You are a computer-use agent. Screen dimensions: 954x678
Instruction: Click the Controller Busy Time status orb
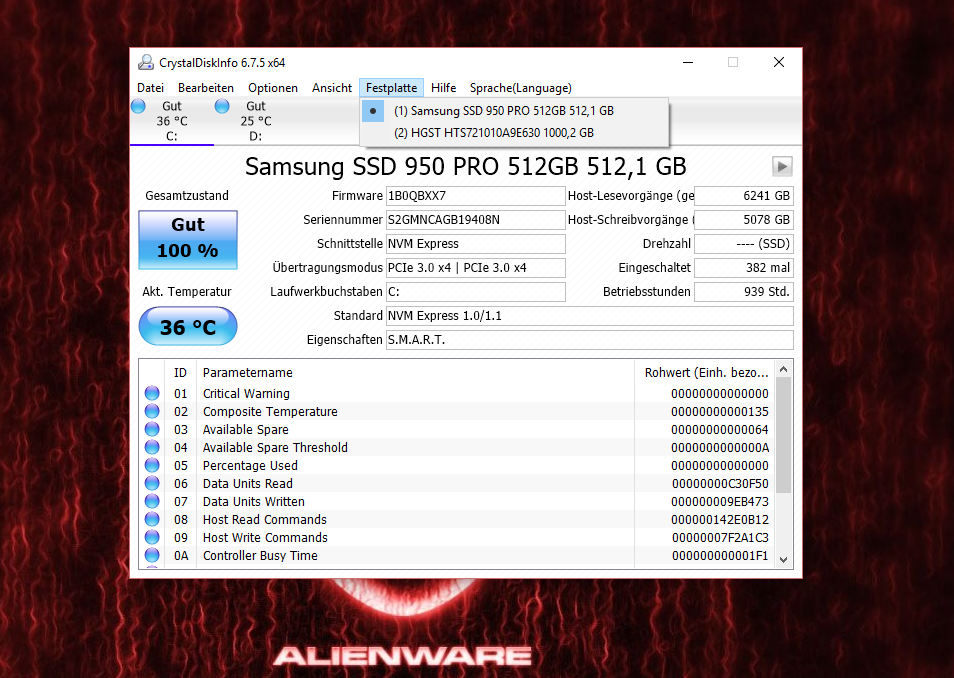point(152,556)
